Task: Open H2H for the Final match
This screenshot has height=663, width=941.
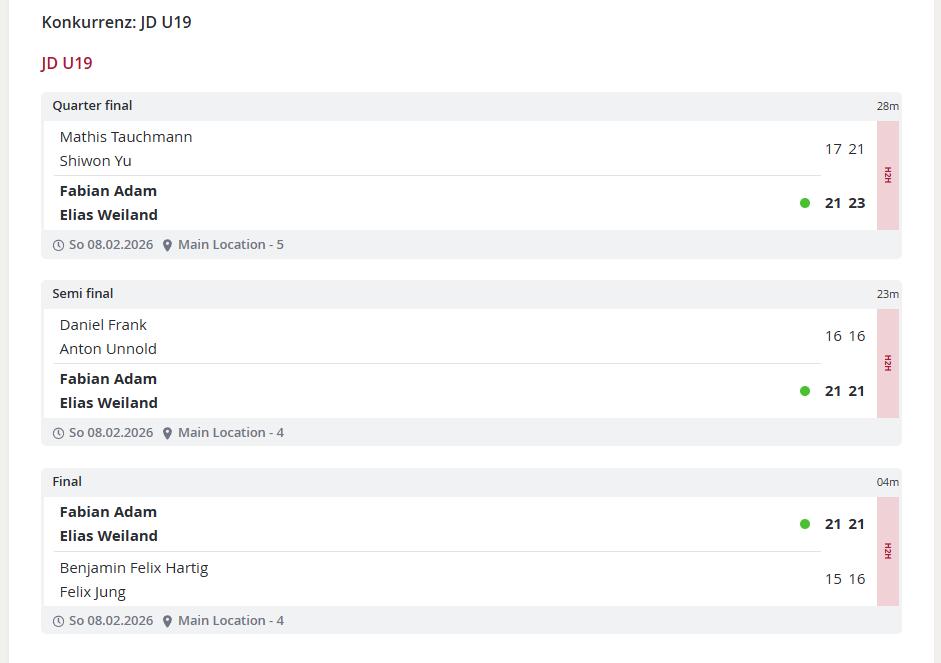Action: point(887,551)
